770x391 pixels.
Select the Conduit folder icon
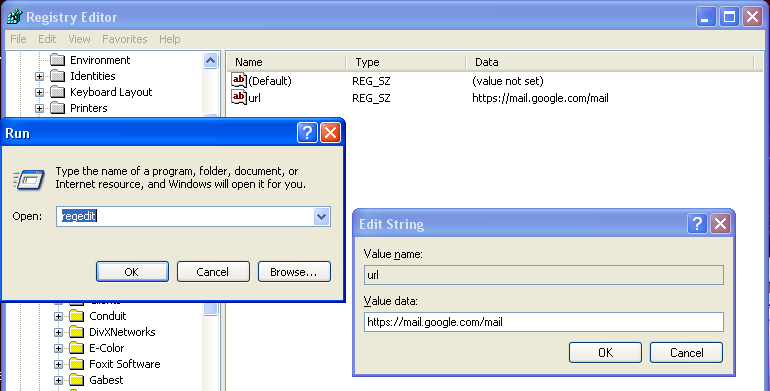[77, 316]
